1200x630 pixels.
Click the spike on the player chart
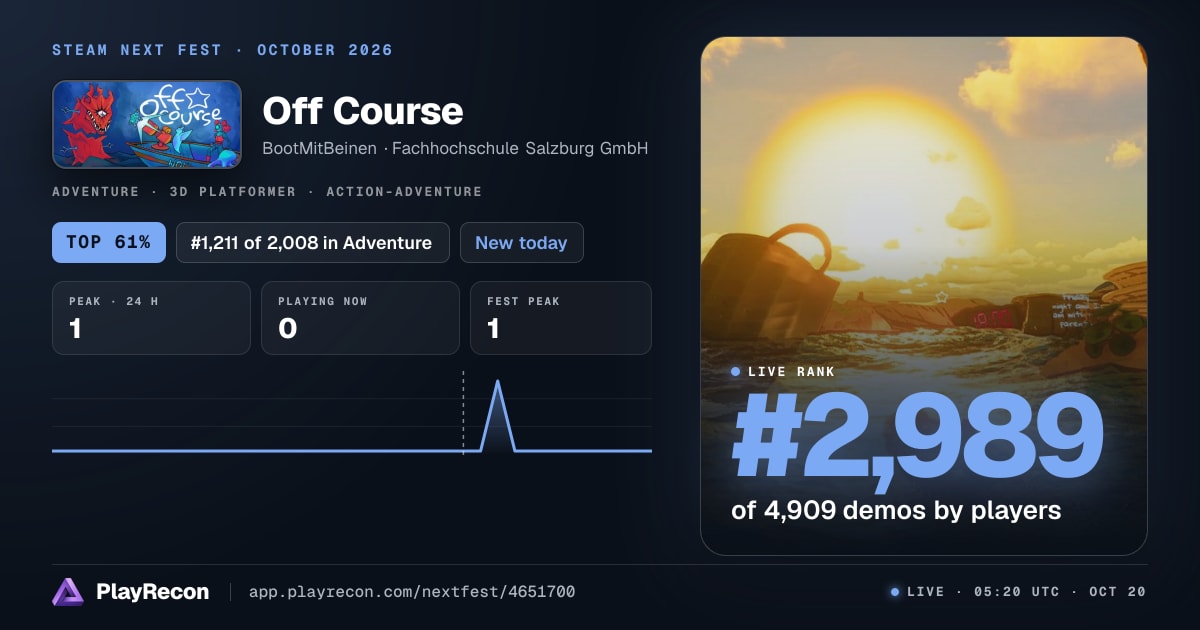(498, 414)
